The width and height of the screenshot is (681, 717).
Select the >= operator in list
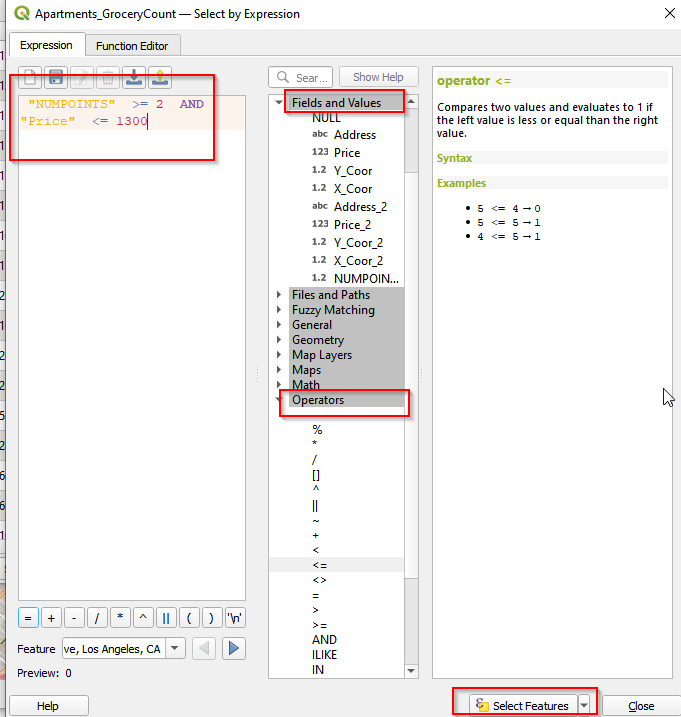click(320, 625)
